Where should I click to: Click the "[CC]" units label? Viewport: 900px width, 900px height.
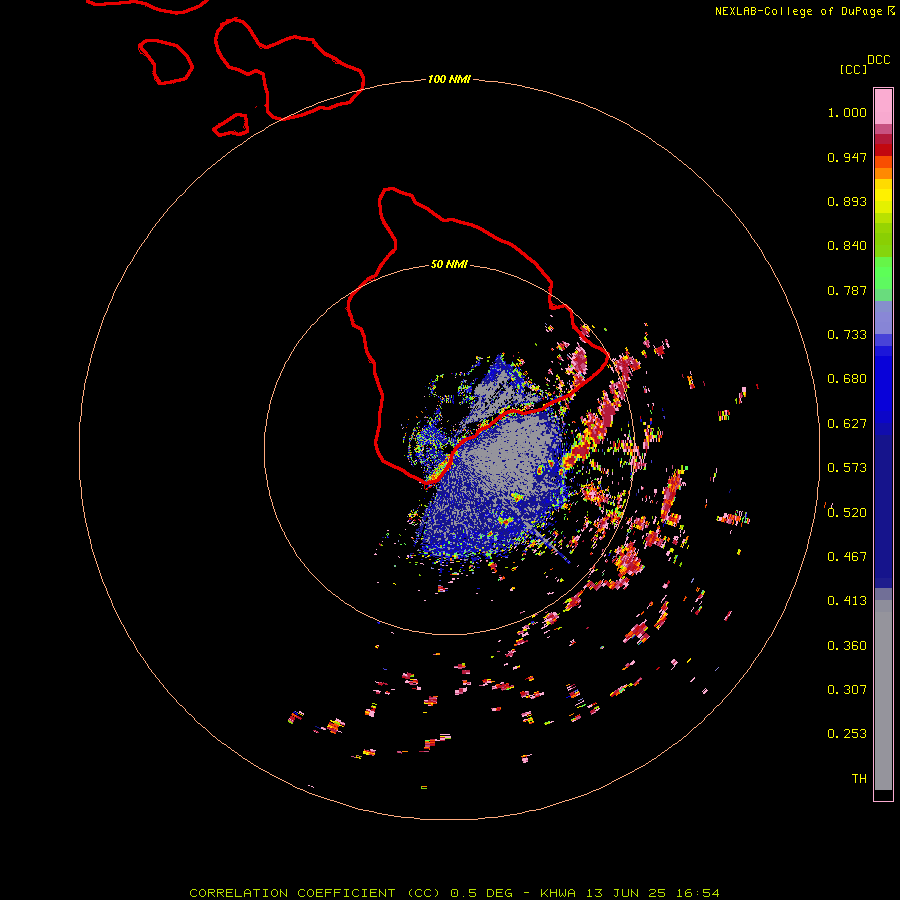(853, 69)
